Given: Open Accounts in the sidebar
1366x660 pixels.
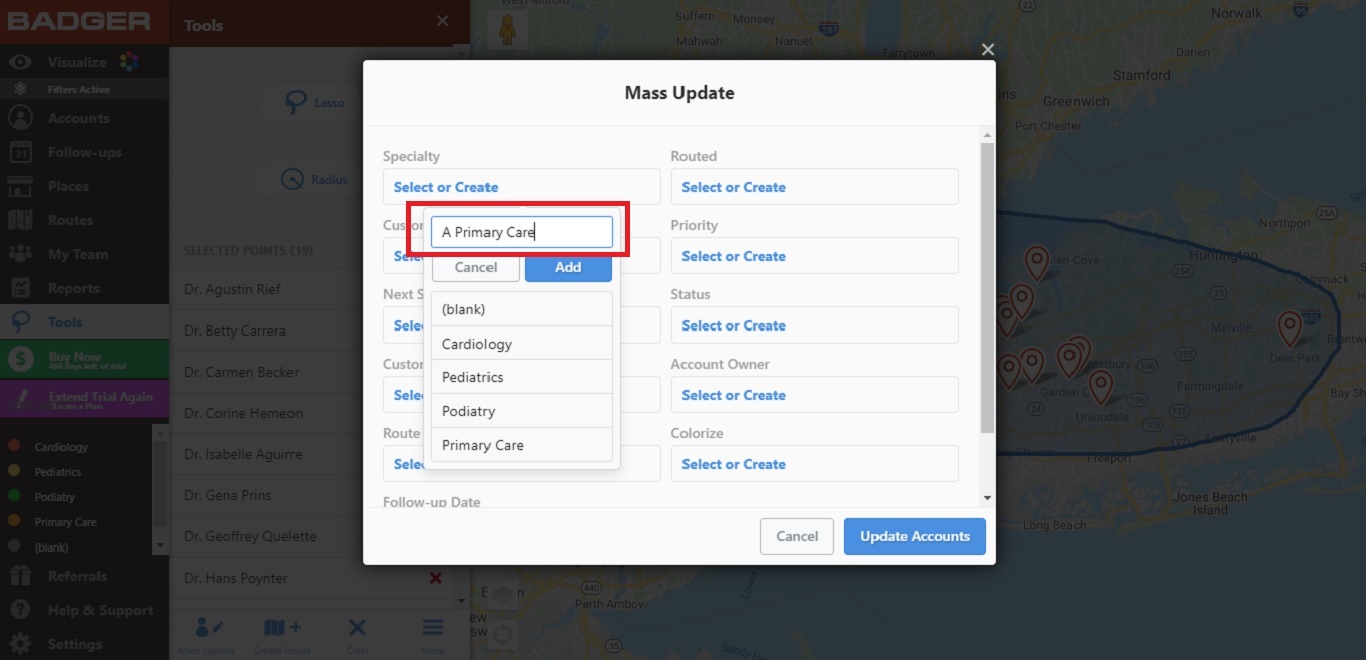Looking at the screenshot, I should [84, 118].
